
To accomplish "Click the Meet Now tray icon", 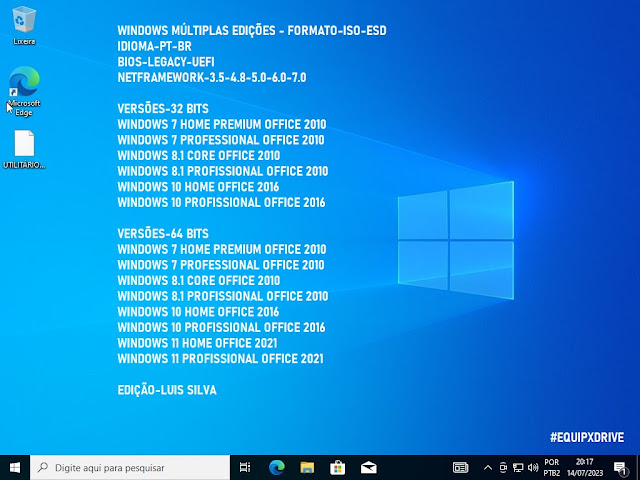I will [x=503, y=468].
